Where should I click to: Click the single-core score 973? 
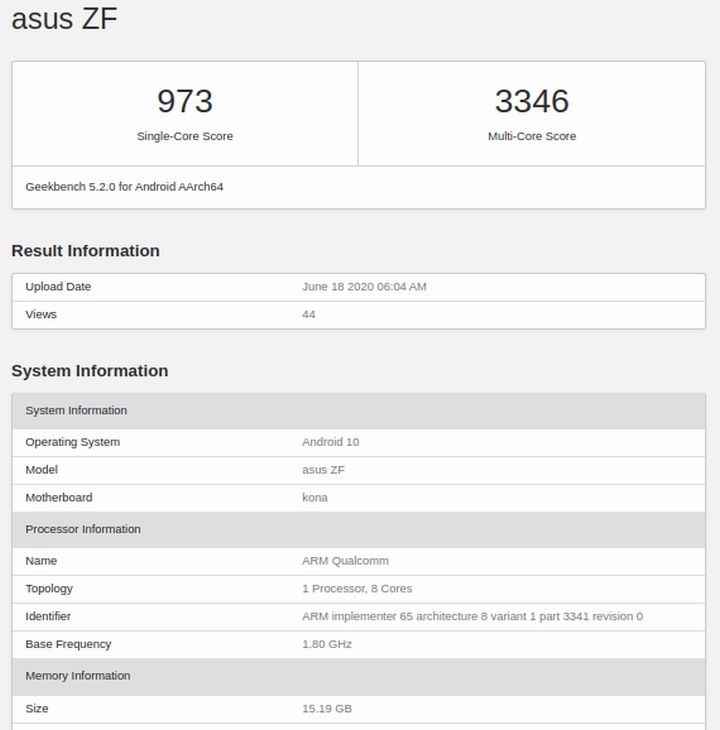(x=185, y=101)
